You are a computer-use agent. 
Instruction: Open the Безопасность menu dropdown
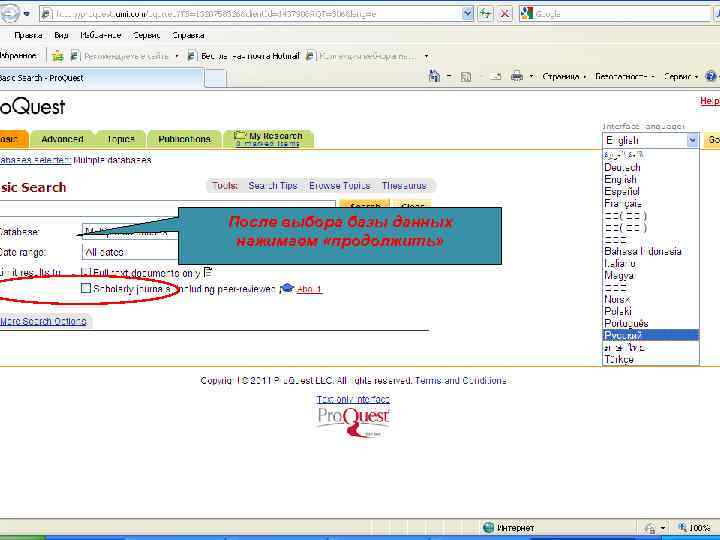coord(625,76)
